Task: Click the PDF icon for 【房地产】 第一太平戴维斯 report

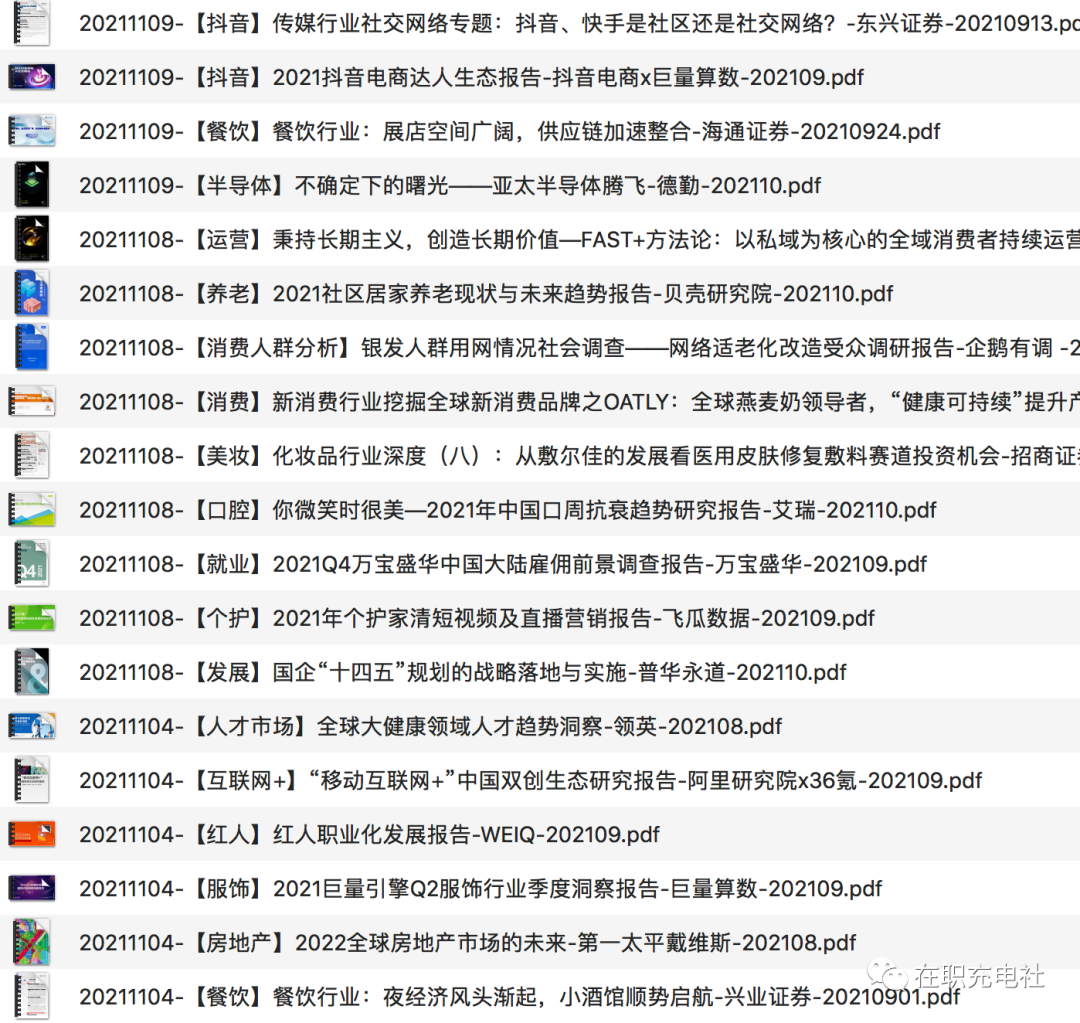Action: [32, 942]
